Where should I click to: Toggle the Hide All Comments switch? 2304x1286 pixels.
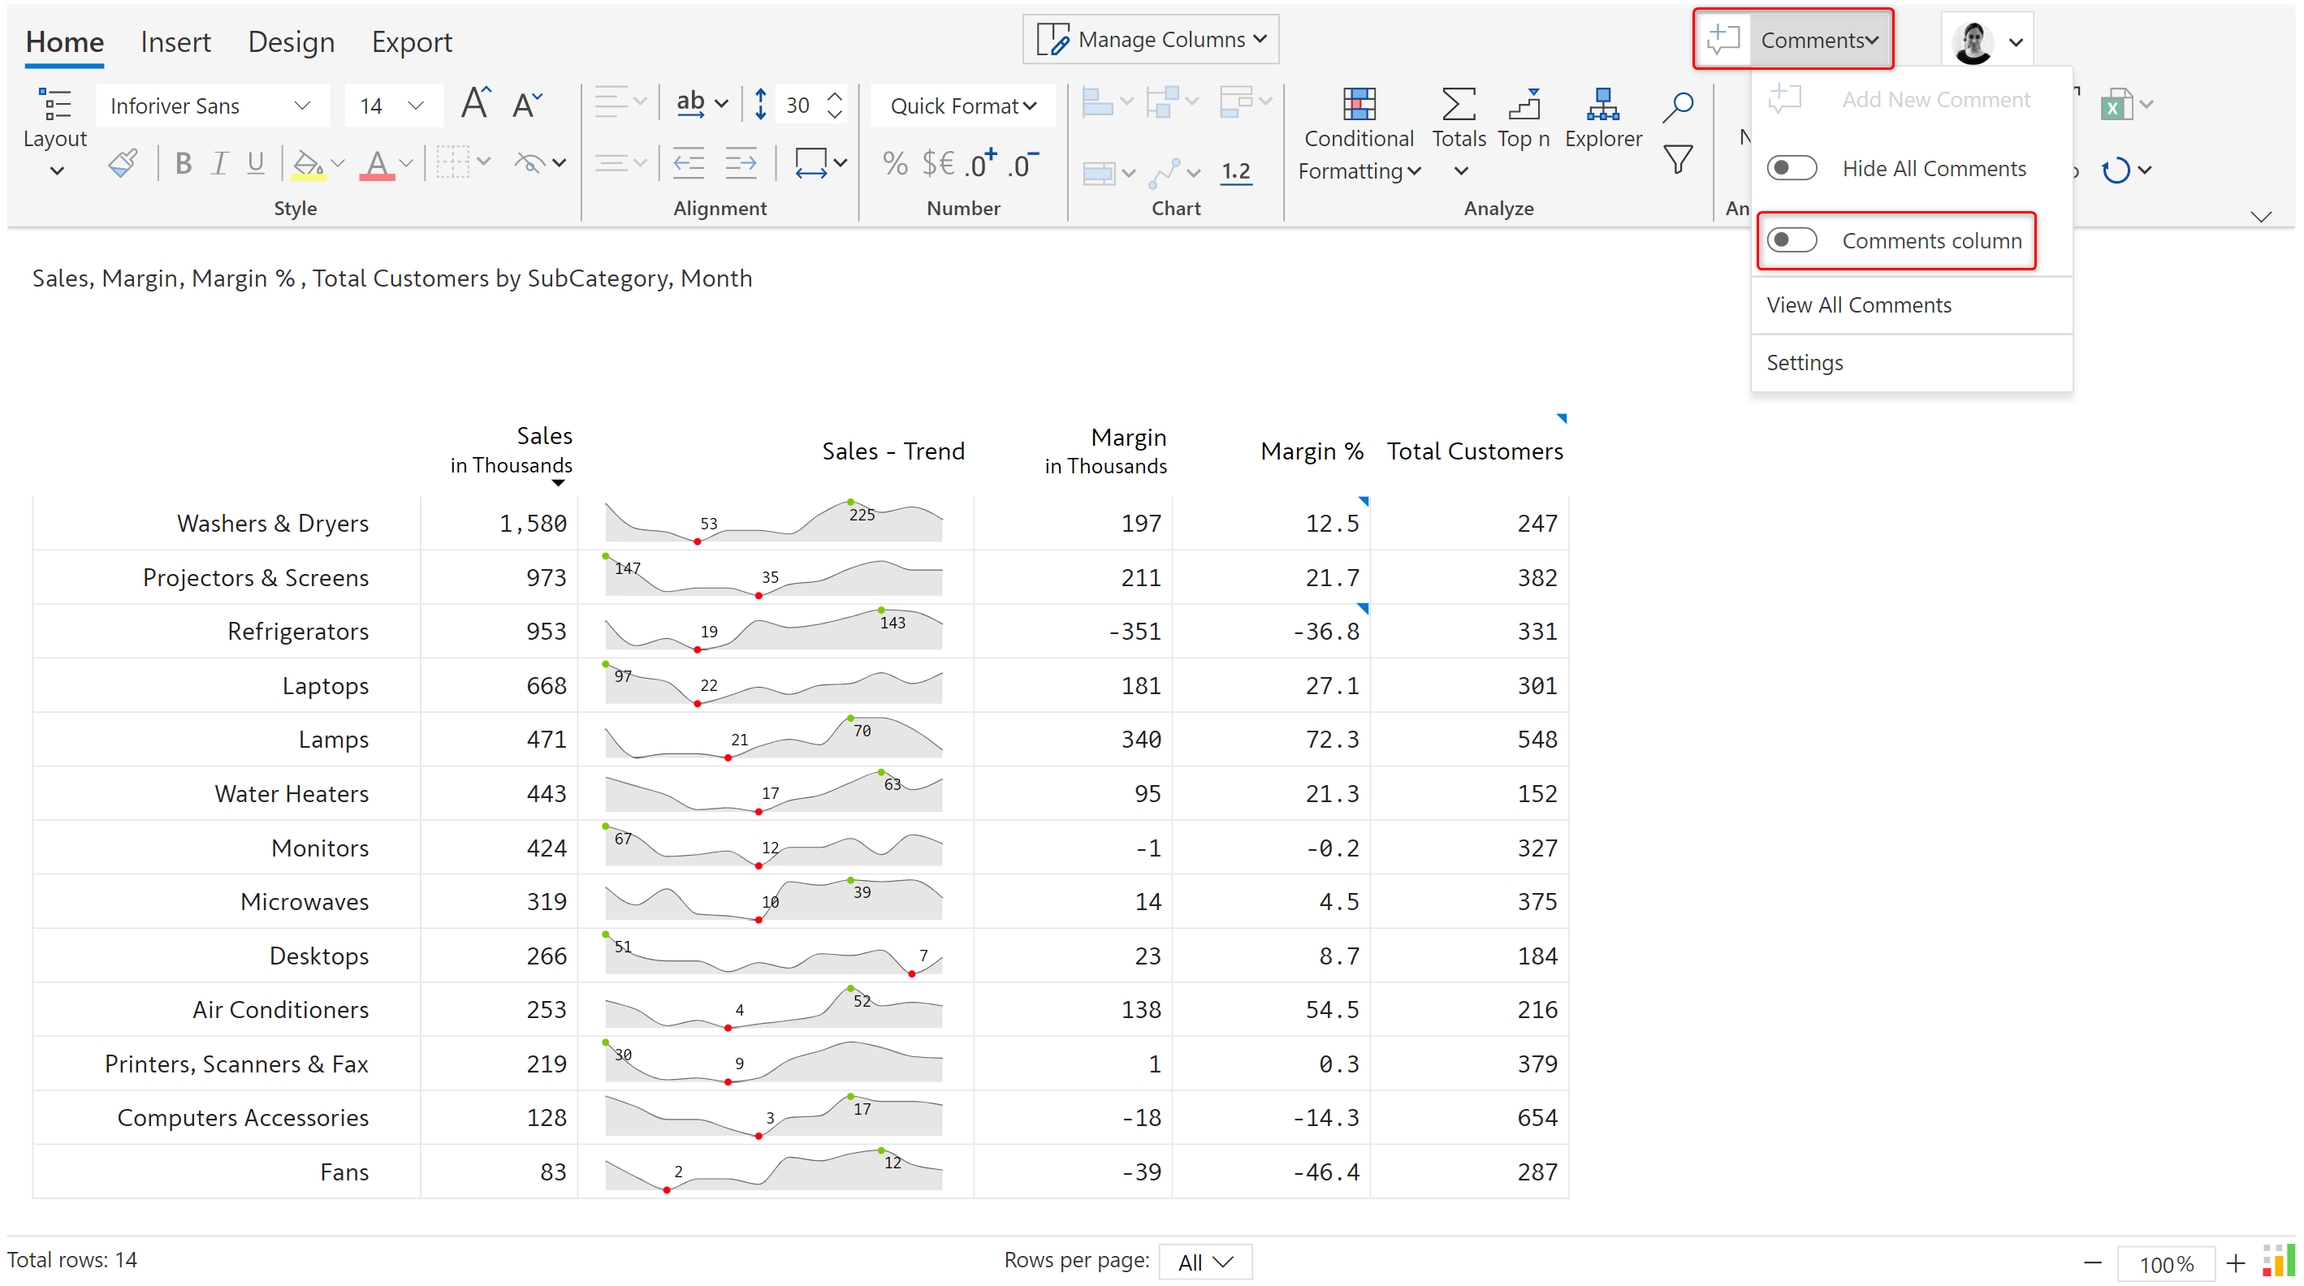1791,168
